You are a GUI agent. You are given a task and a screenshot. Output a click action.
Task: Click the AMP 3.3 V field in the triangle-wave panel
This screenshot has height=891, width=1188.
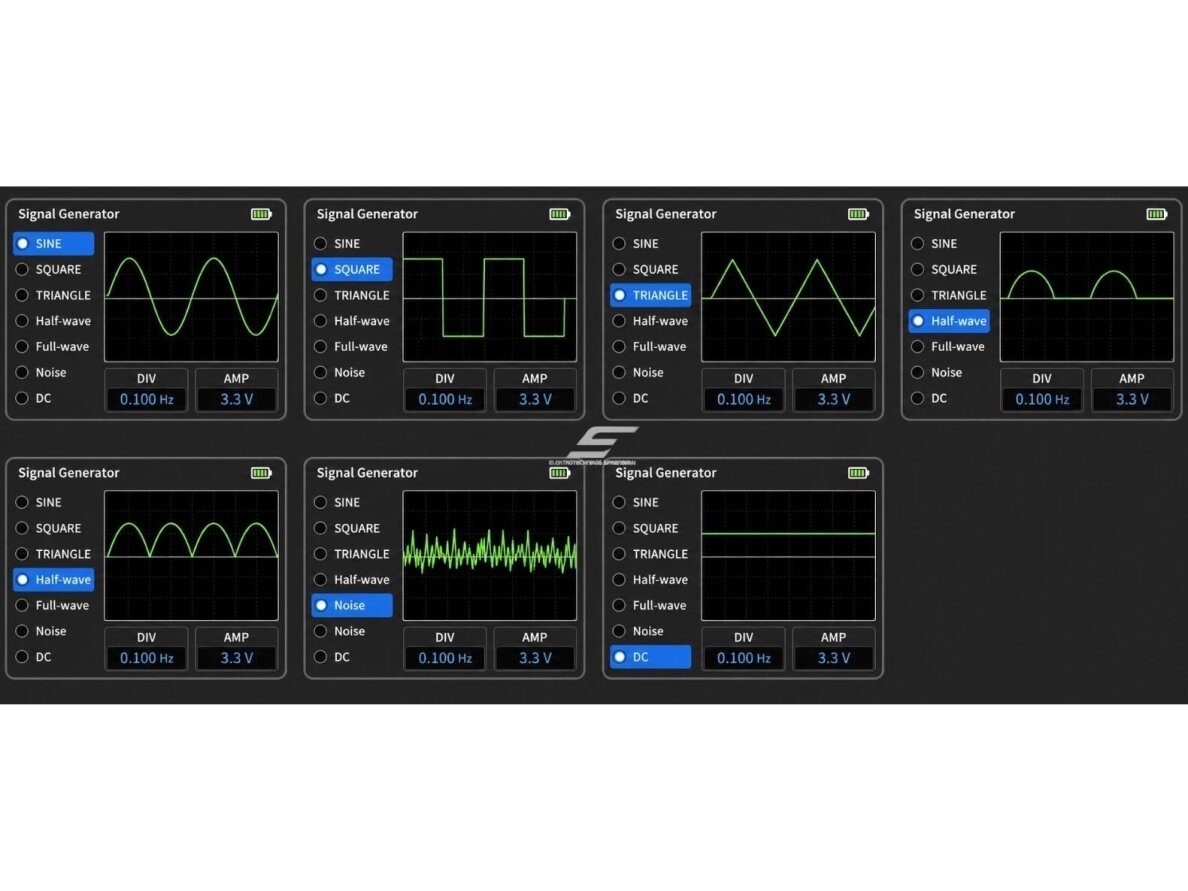(833, 399)
